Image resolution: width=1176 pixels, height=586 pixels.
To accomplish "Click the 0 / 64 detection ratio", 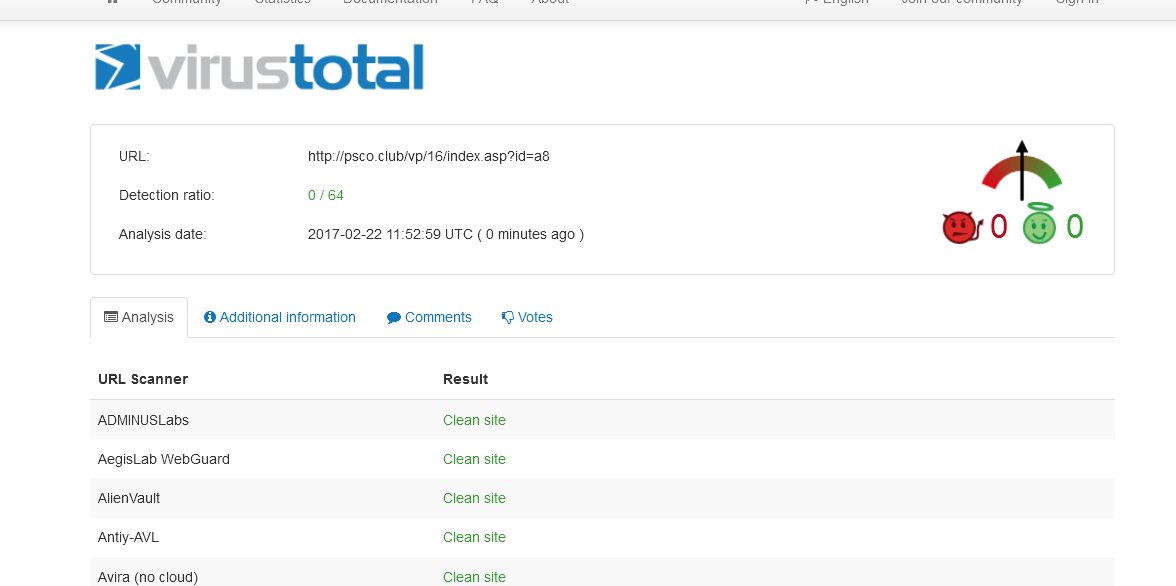I will [x=325, y=195].
